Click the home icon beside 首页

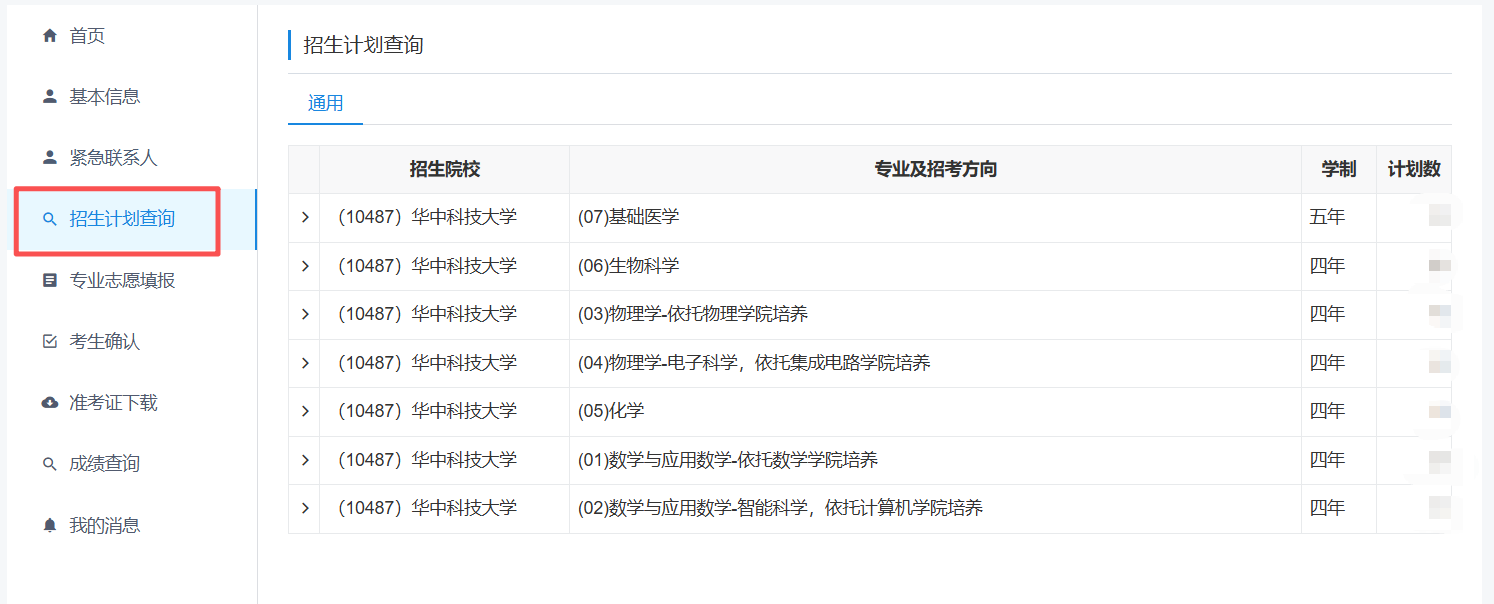tap(50, 36)
